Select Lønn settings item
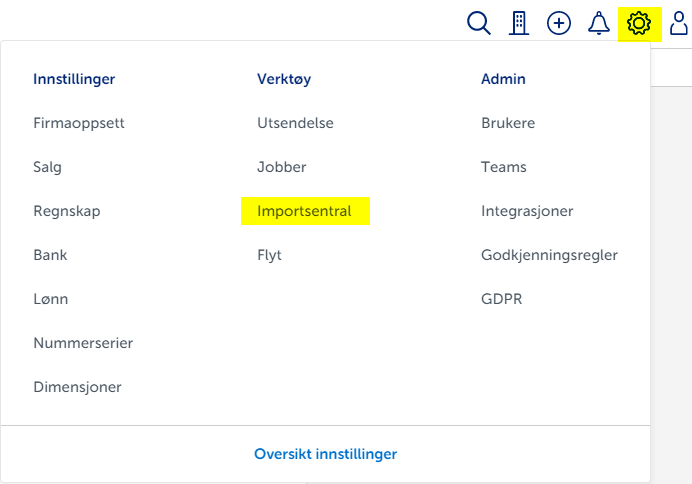This screenshot has width=692, height=484. coord(51,299)
